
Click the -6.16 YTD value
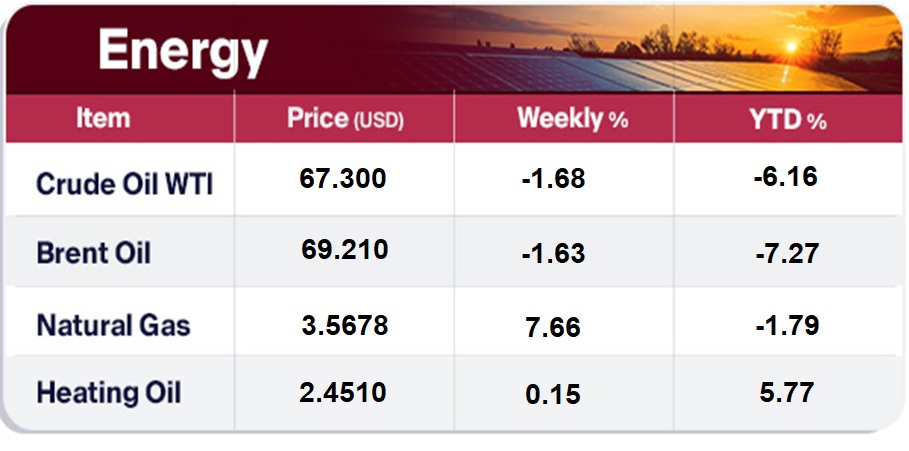[x=787, y=177]
